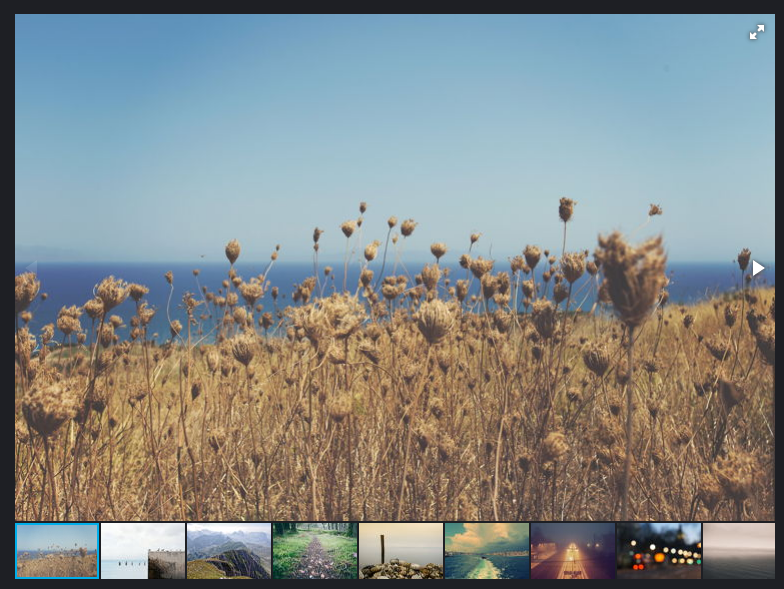This screenshot has height=589, width=784.
Task: Select the foggy night road thumbnail
Action: pos(573,550)
